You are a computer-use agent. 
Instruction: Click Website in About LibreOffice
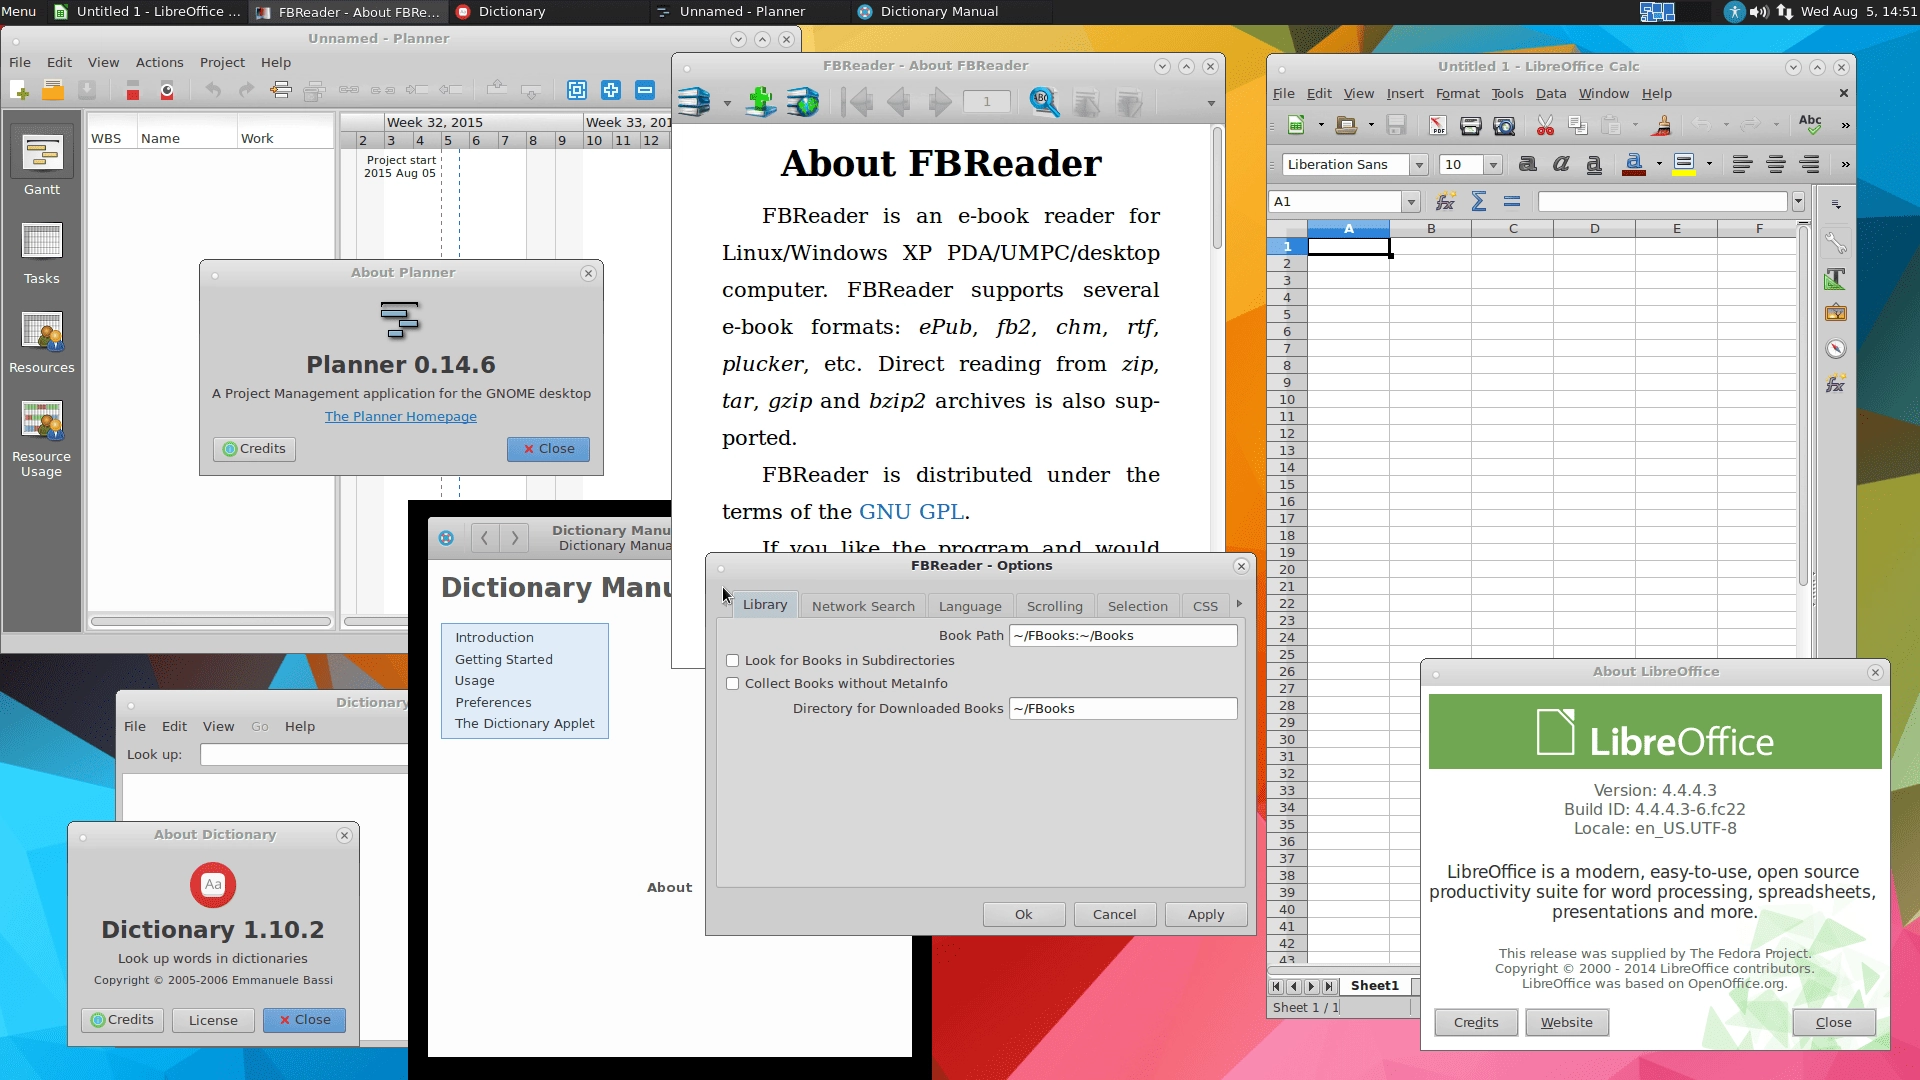(x=1566, y=1023)
